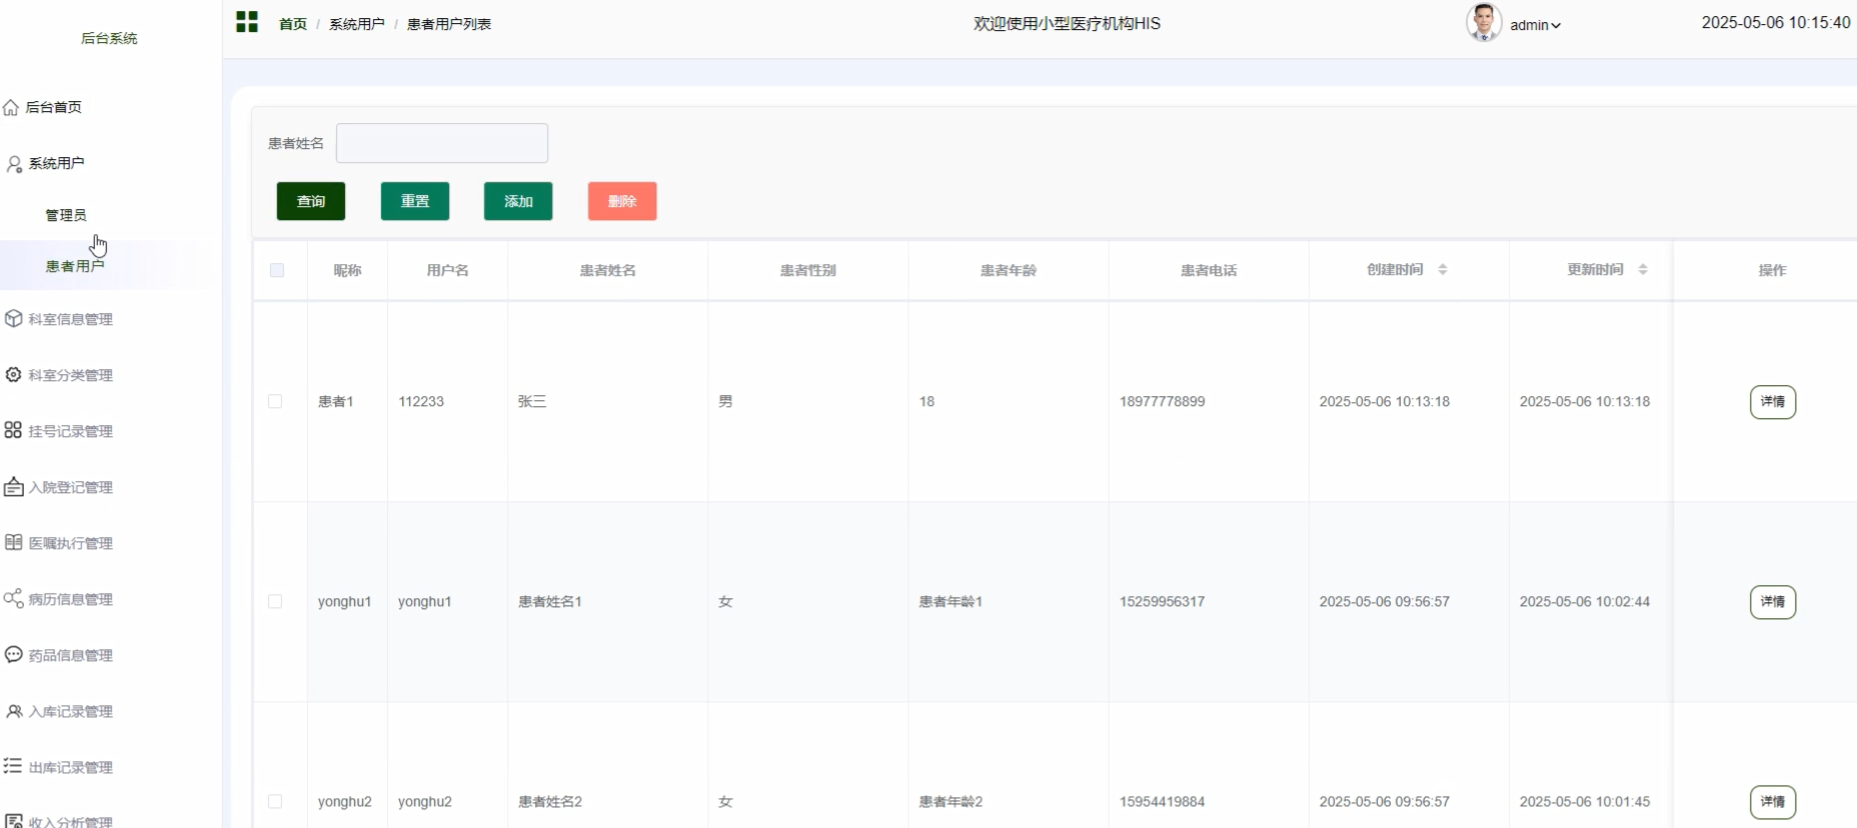Open 科室信息管理 menu

70,319
